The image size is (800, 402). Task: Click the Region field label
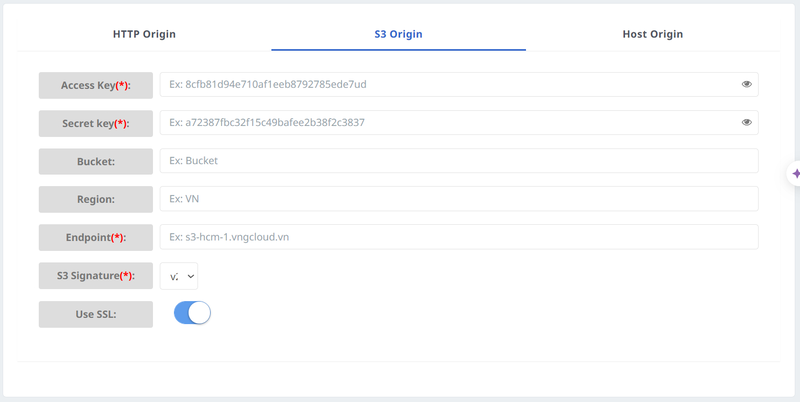[x=96, y=199]
